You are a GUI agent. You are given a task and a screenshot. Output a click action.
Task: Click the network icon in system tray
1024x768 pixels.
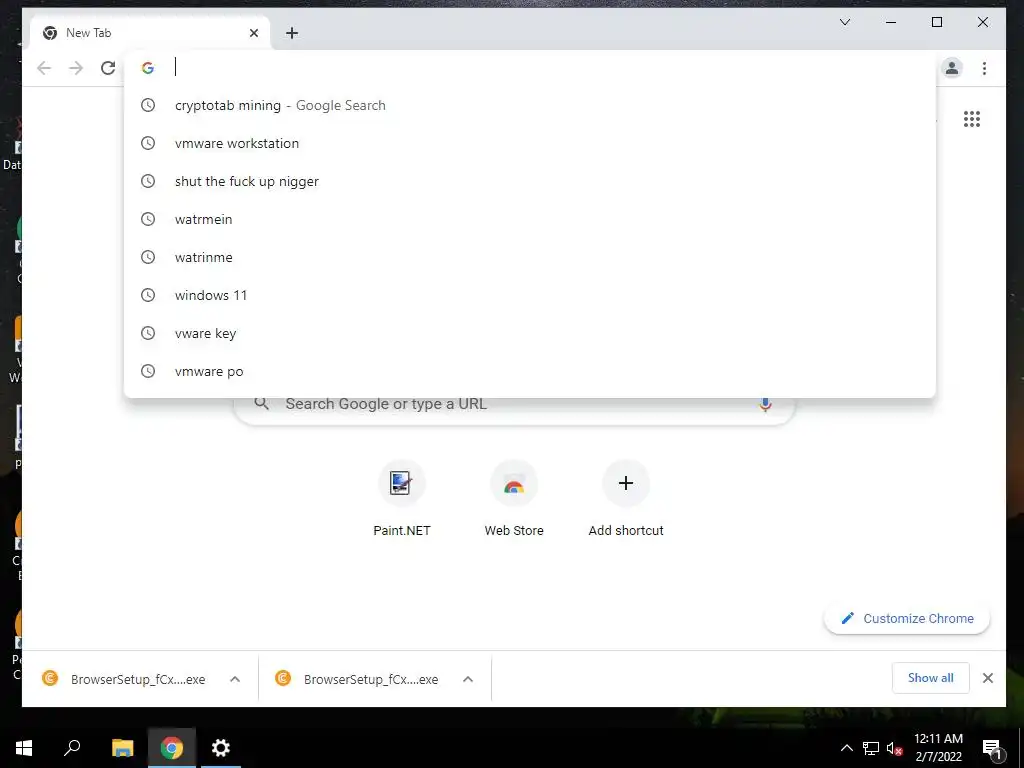coord(871,748)
